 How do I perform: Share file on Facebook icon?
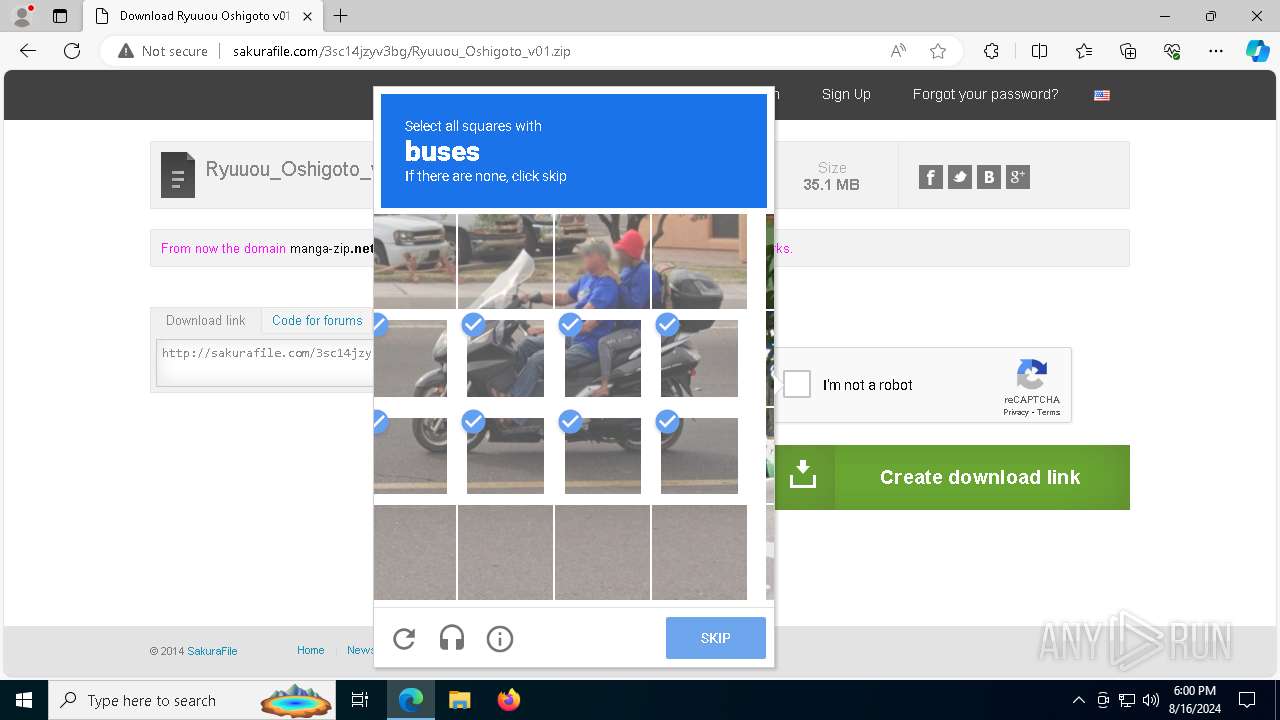(931, 177)
